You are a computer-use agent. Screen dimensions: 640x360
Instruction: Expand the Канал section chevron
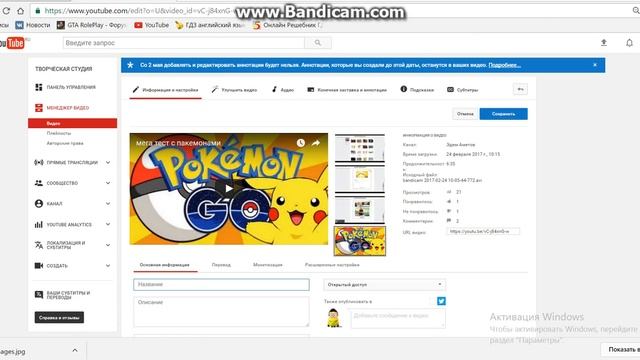click(108, 203)
